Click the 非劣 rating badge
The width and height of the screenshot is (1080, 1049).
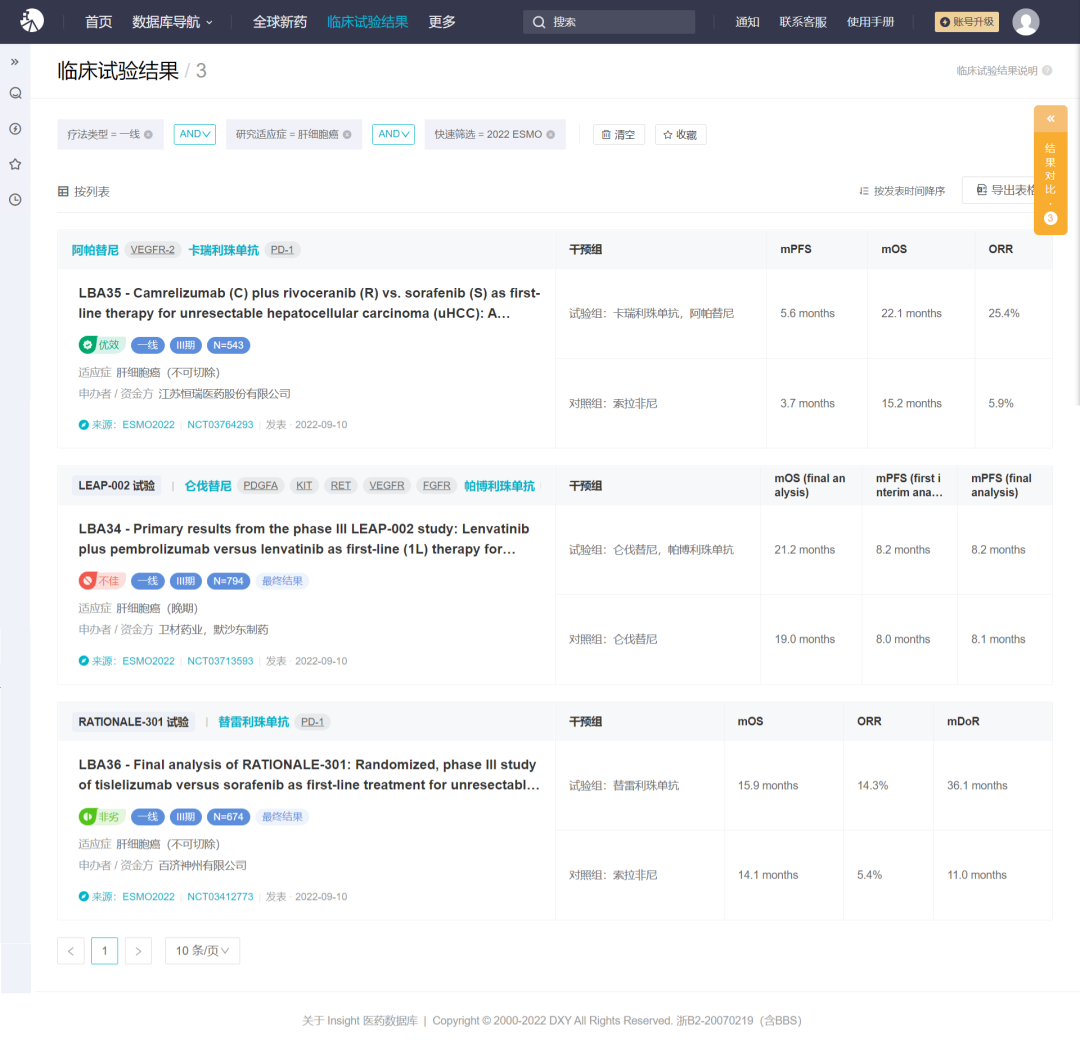[101, 817]
